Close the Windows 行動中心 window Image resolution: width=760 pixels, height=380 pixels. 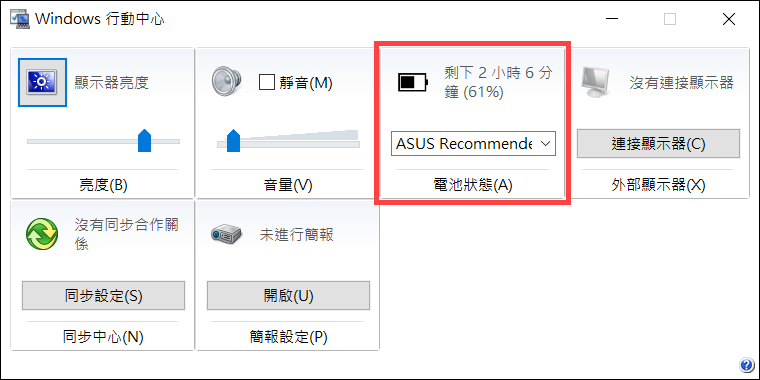point(729,19)
